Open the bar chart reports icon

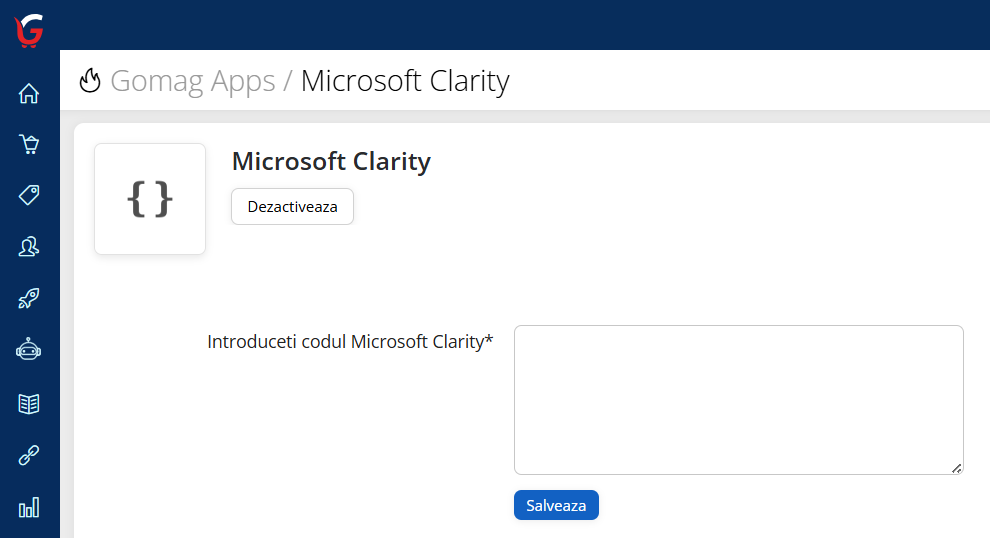[x=28, y=507]
